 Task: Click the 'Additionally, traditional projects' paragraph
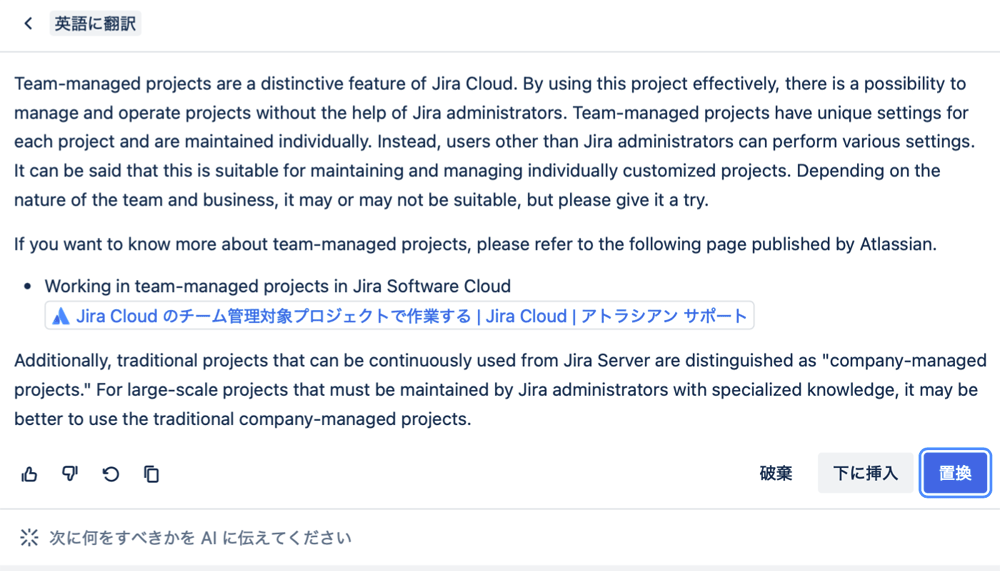[500, 390]
